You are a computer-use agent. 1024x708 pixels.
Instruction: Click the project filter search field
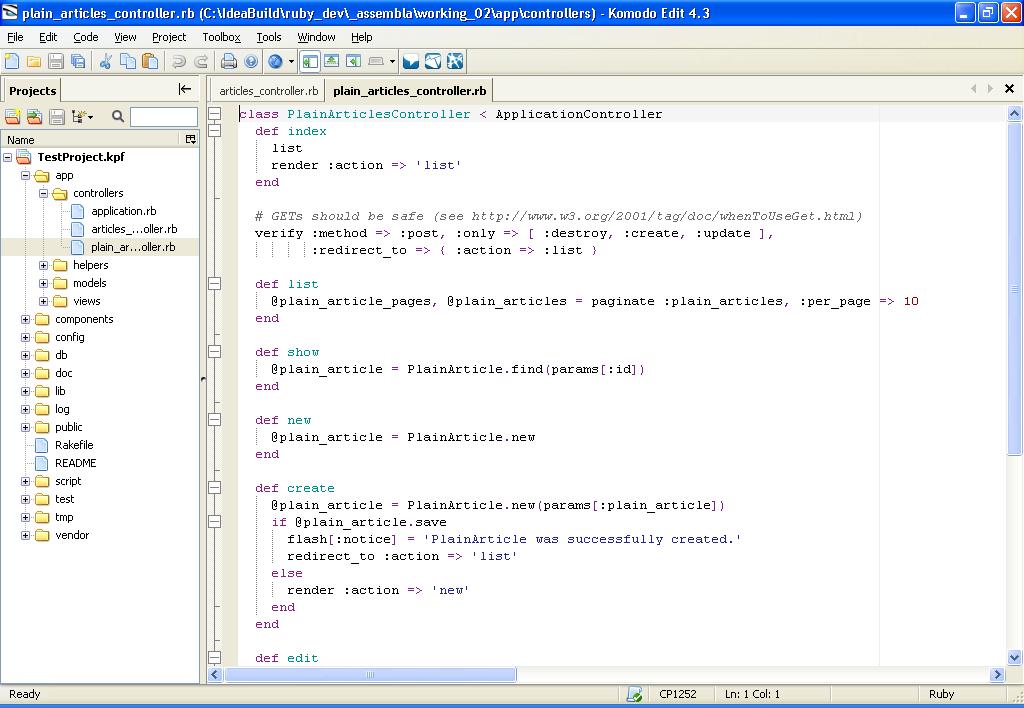coord(163,117)
